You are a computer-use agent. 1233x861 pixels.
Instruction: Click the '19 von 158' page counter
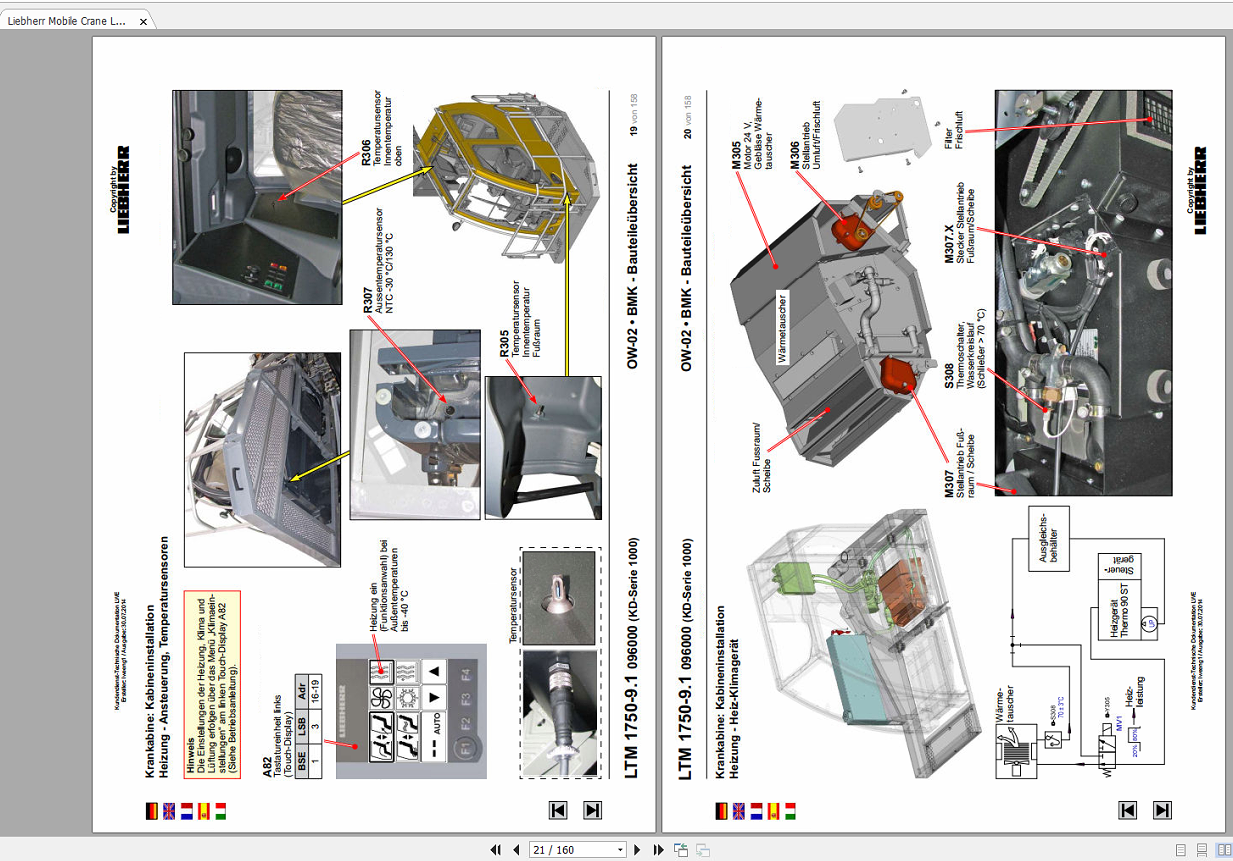[x=633, y=116]
